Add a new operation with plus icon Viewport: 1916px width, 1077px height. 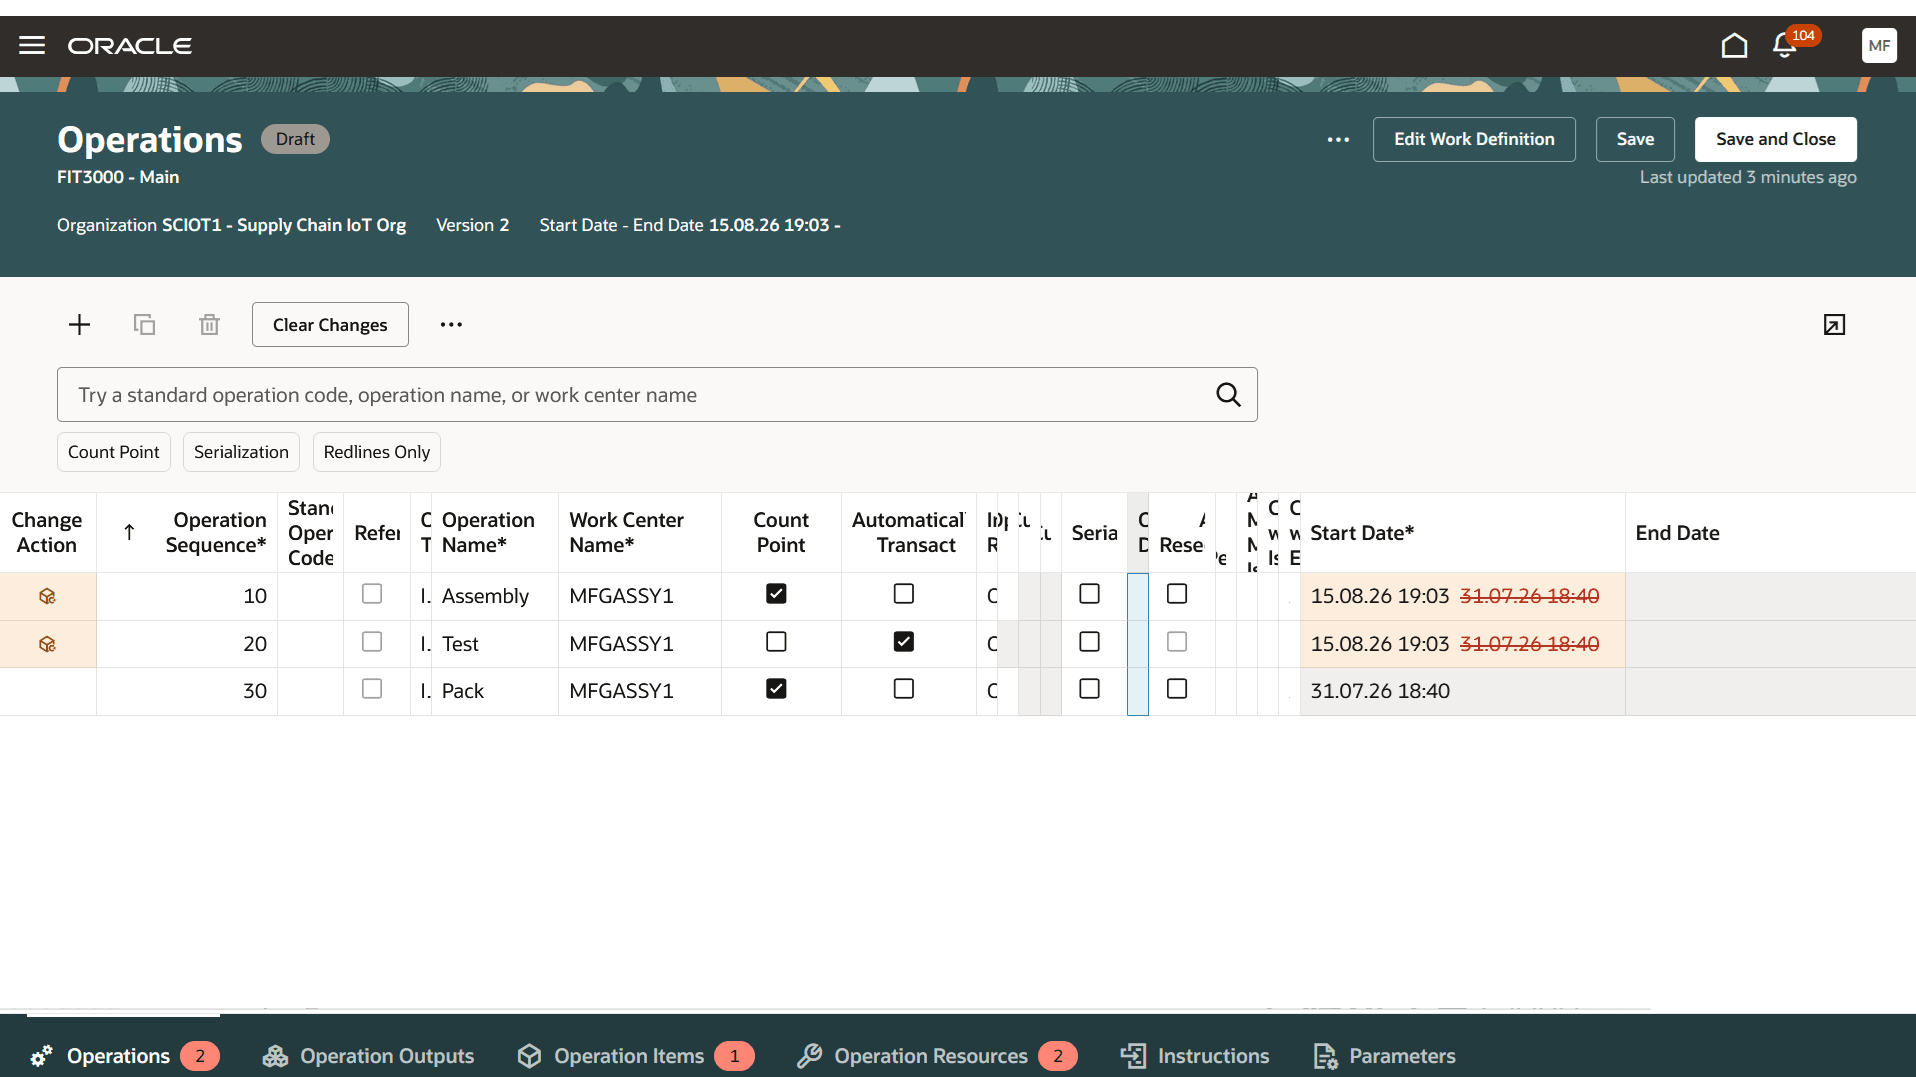79,325
